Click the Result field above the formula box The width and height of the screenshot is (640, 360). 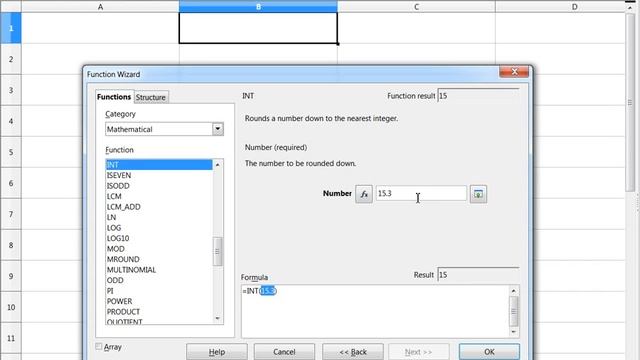coord(478,275)
